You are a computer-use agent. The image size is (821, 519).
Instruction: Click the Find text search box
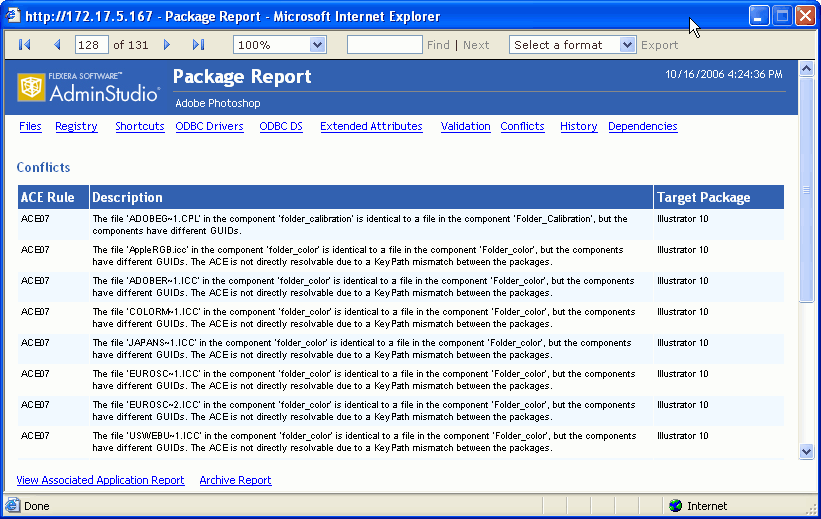click(384, 45)
